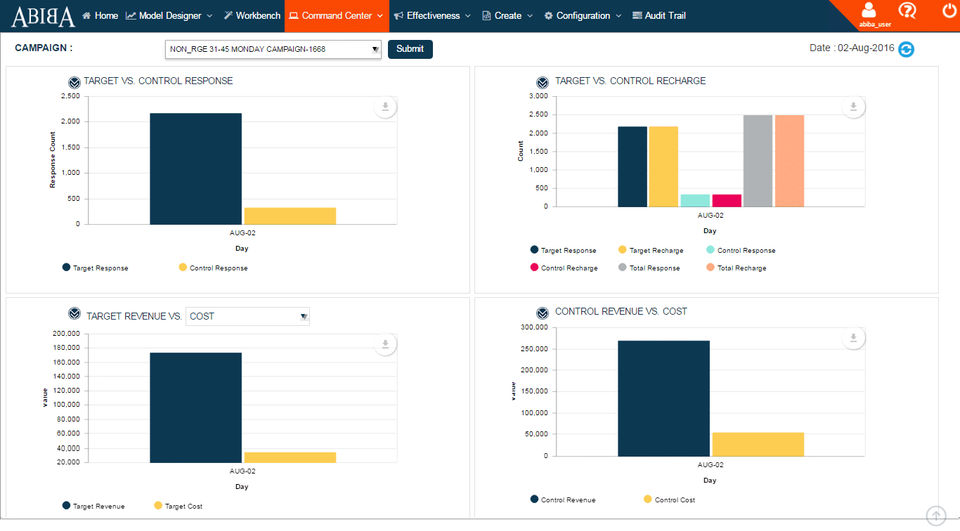960x531 pixels.
Task: Toggle the Control Cost legend item
Action: 670,499
